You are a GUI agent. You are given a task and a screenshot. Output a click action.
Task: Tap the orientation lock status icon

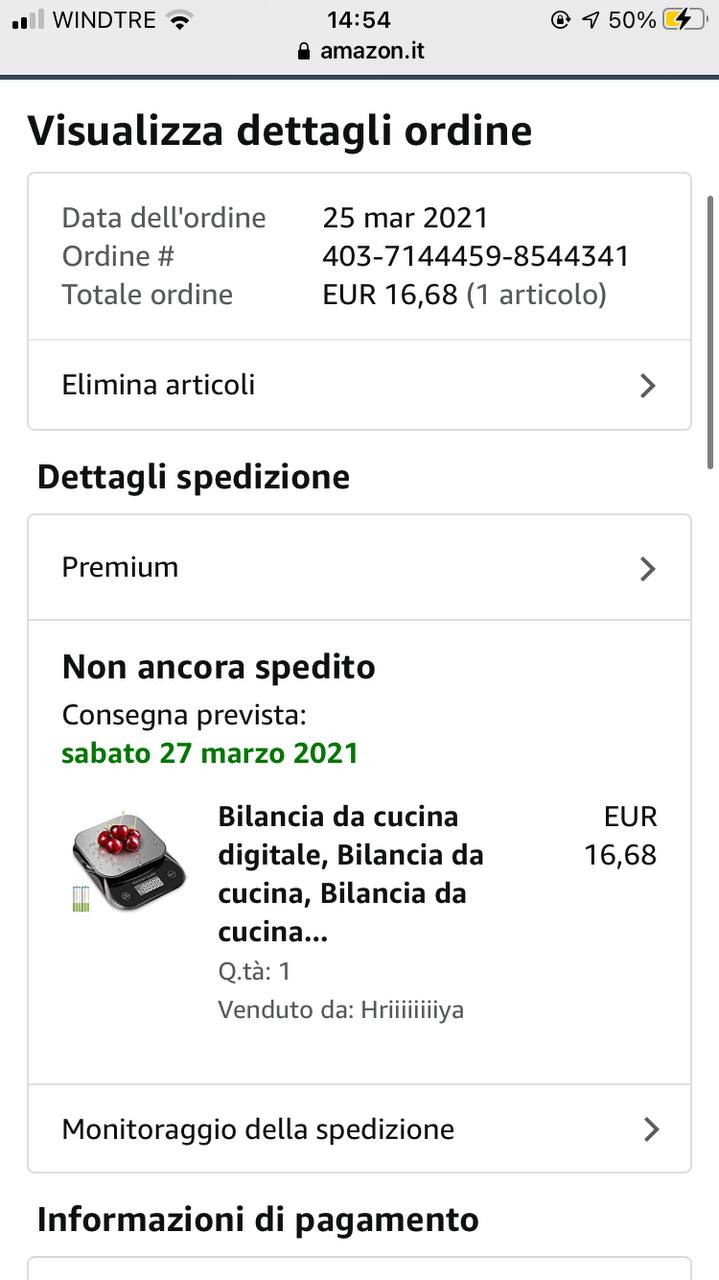[x=560, y=19]
